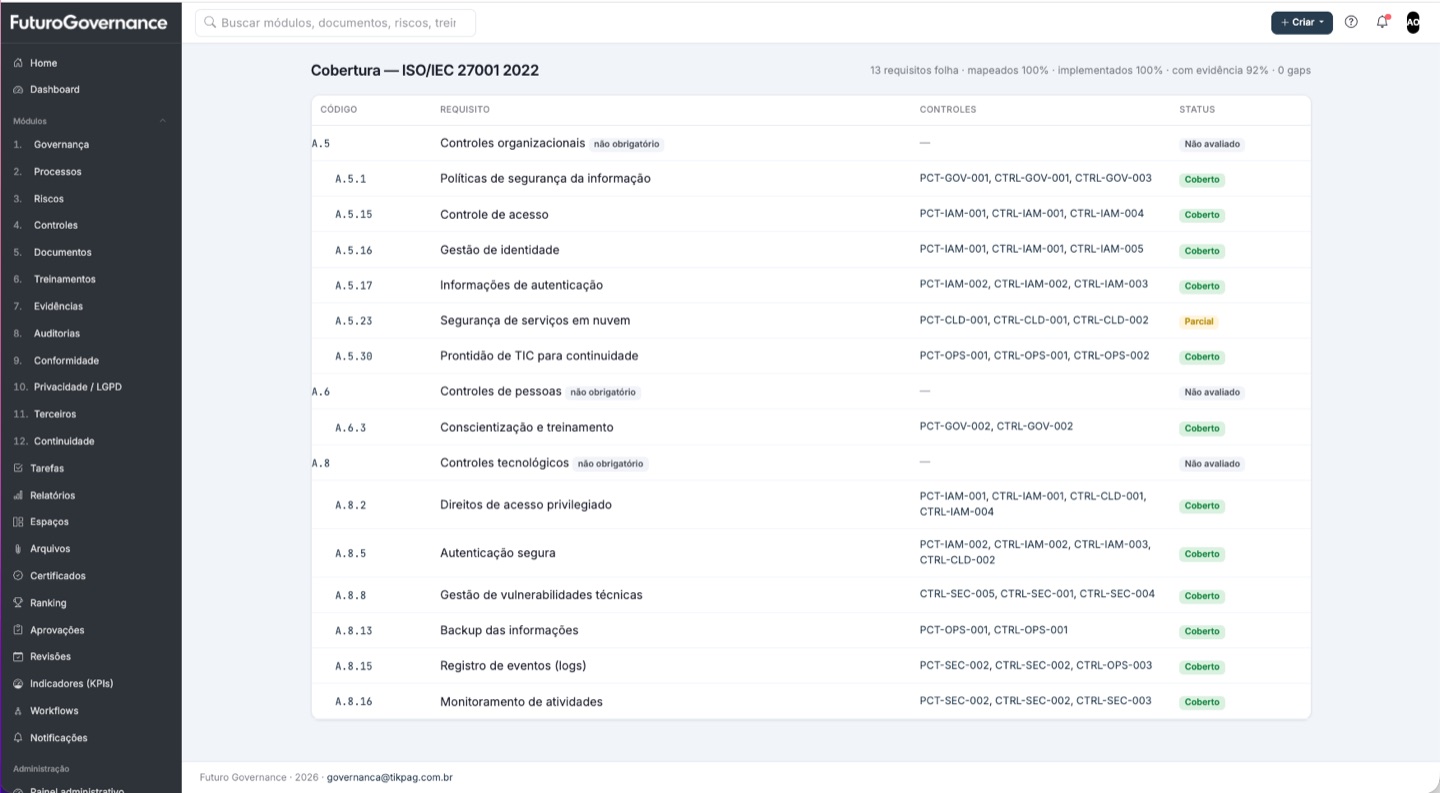Open the user avatar menu

[1413, 22]
